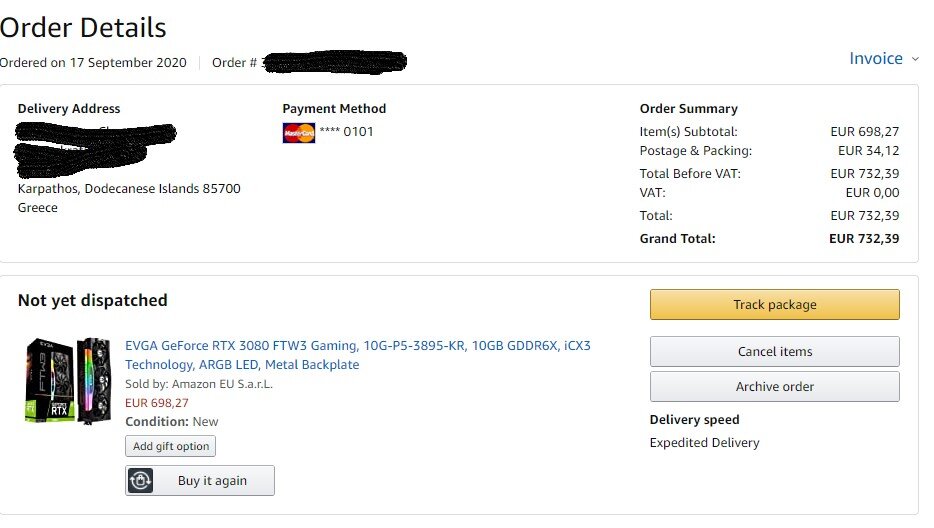The width and height of the screenshot is (934, 528).
Task: Click the reorder cart icon
Action: click(x=141, y=480)
